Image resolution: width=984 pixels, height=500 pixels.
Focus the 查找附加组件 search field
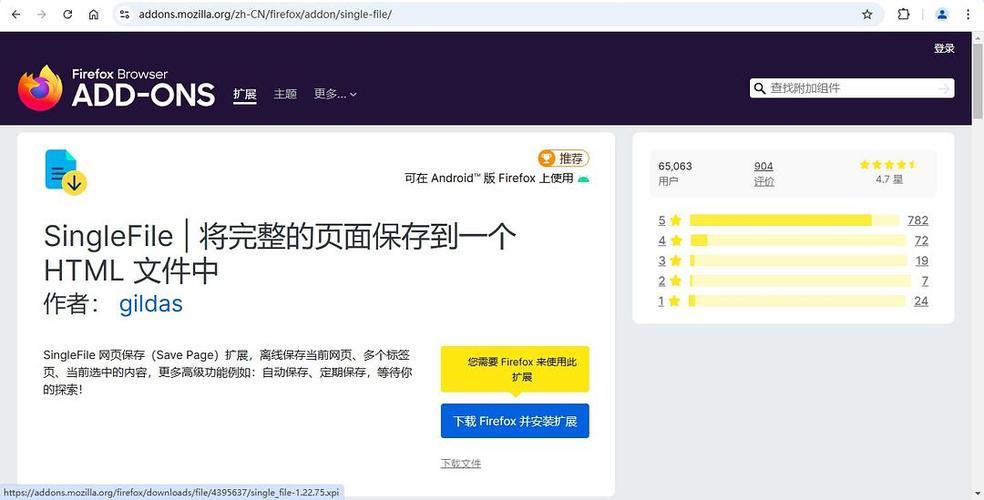pos(852,88)
